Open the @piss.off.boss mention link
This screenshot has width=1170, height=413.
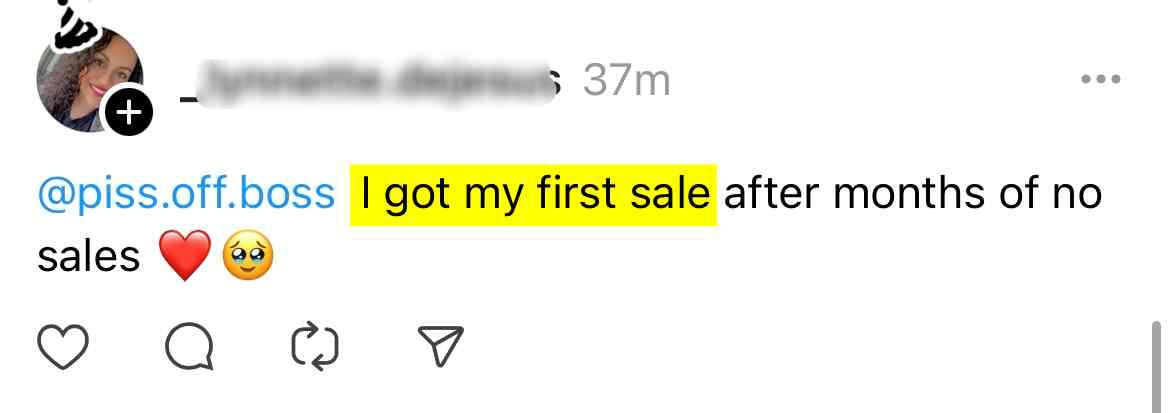point(186,194)
